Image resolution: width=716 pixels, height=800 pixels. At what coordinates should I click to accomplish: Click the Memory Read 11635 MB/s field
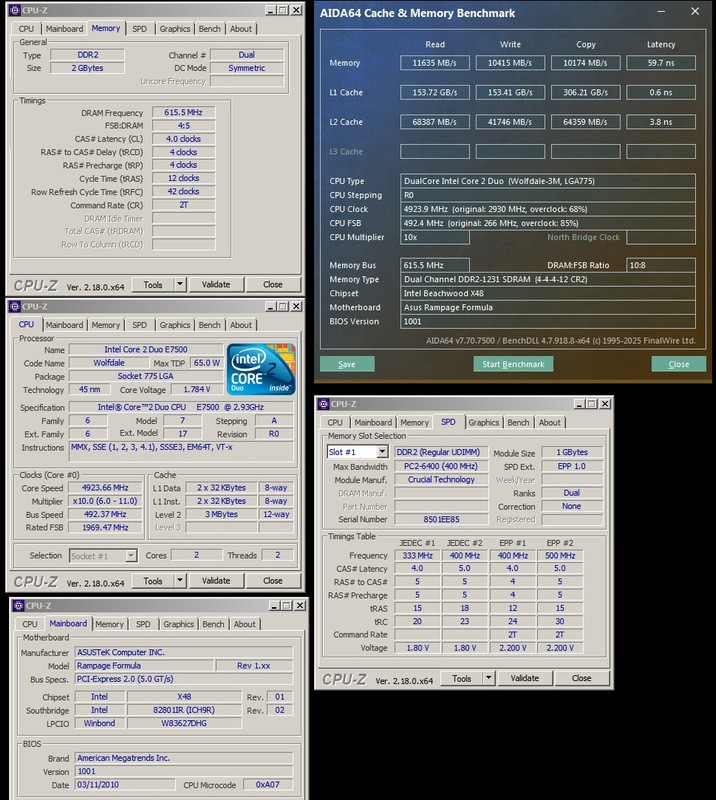(x=435, y=63)
